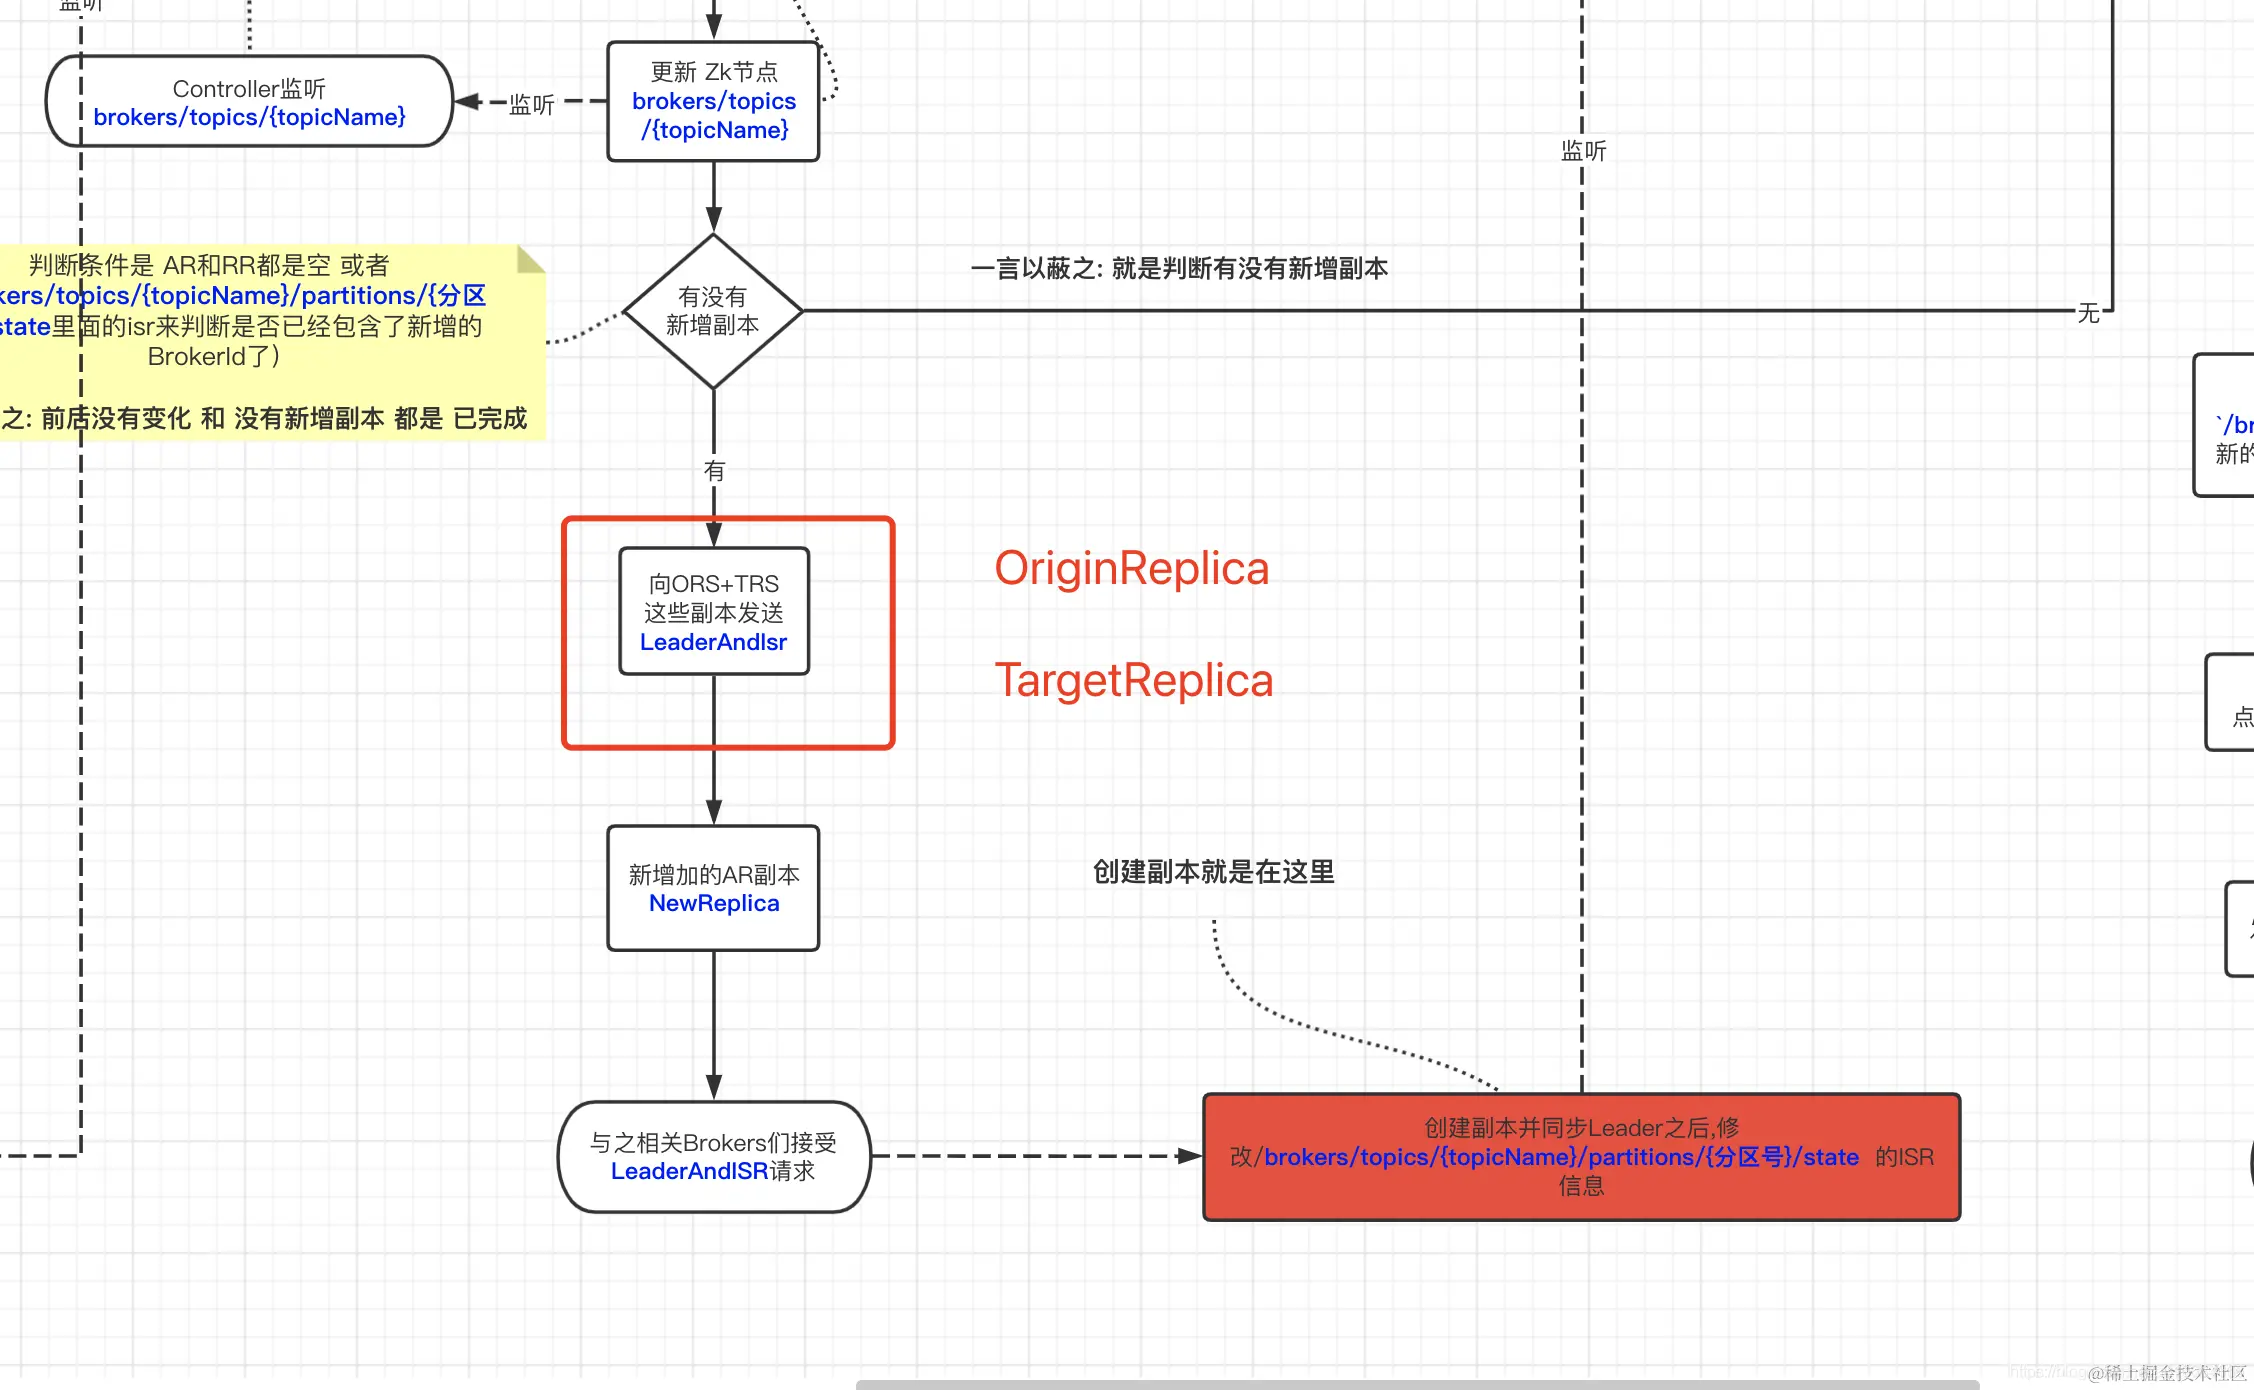Image resolution: width=2254 pixels, height=1390 pixels.
Task: Click the 创建副本就是在这里 annotation text
Action: click(1213, 872)
